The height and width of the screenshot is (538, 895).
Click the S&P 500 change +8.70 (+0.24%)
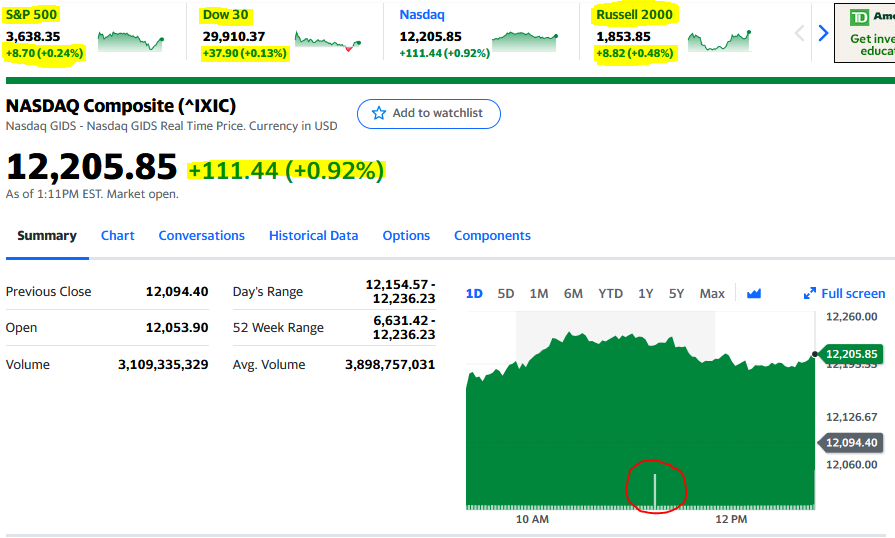point(45,54)
